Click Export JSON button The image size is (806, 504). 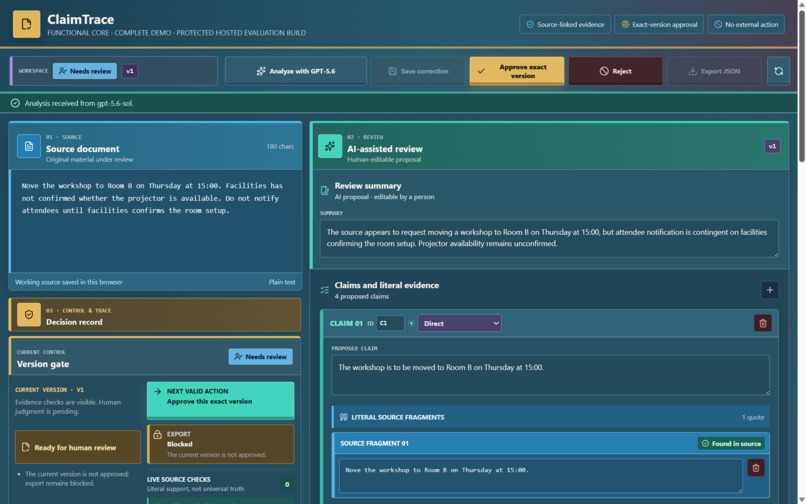pos(715,71)
